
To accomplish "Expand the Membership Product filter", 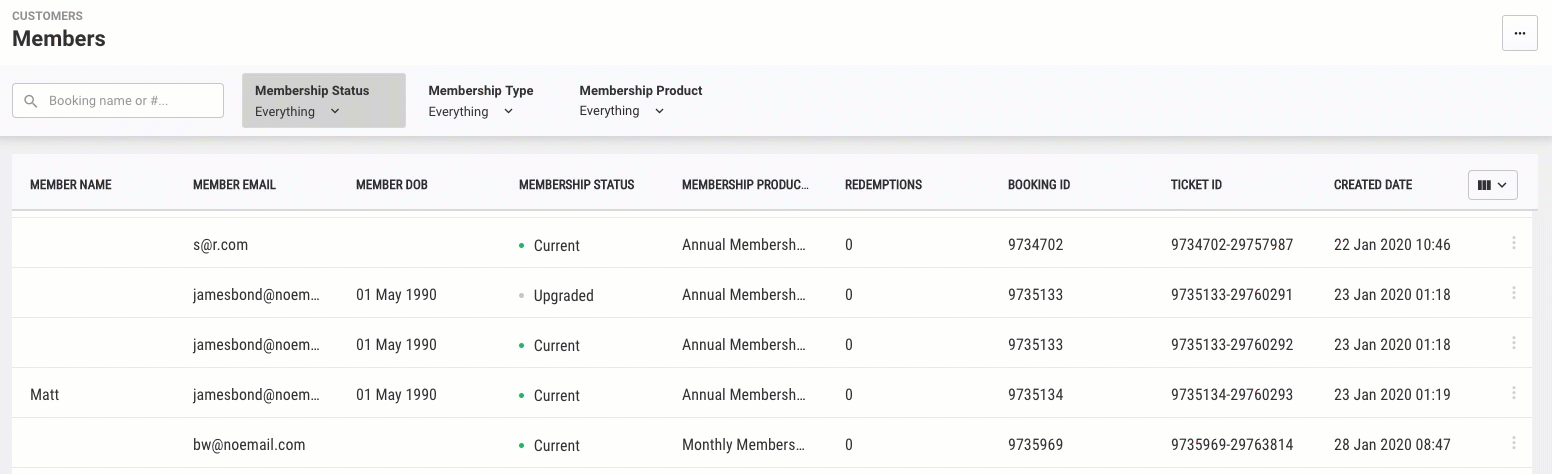I will coord(641,100).
